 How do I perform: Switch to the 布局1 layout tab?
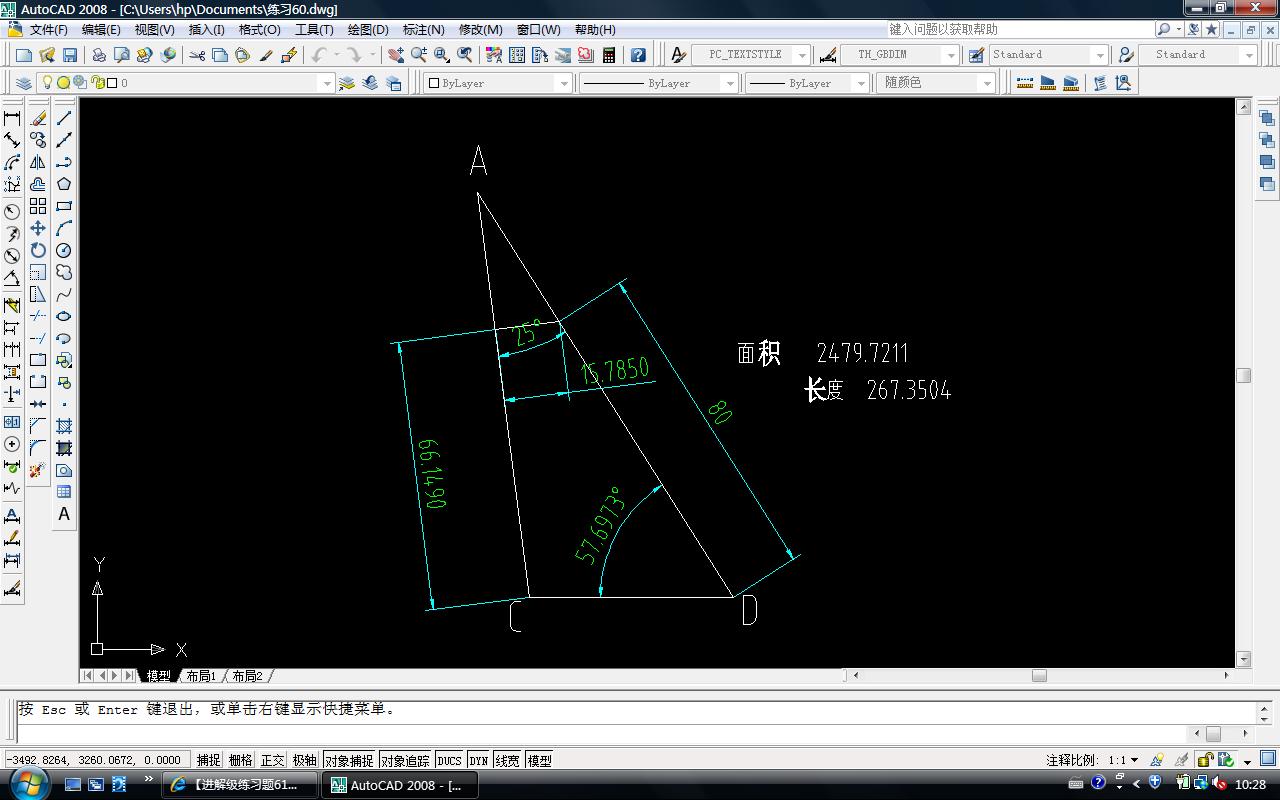[x=201, y=676]
